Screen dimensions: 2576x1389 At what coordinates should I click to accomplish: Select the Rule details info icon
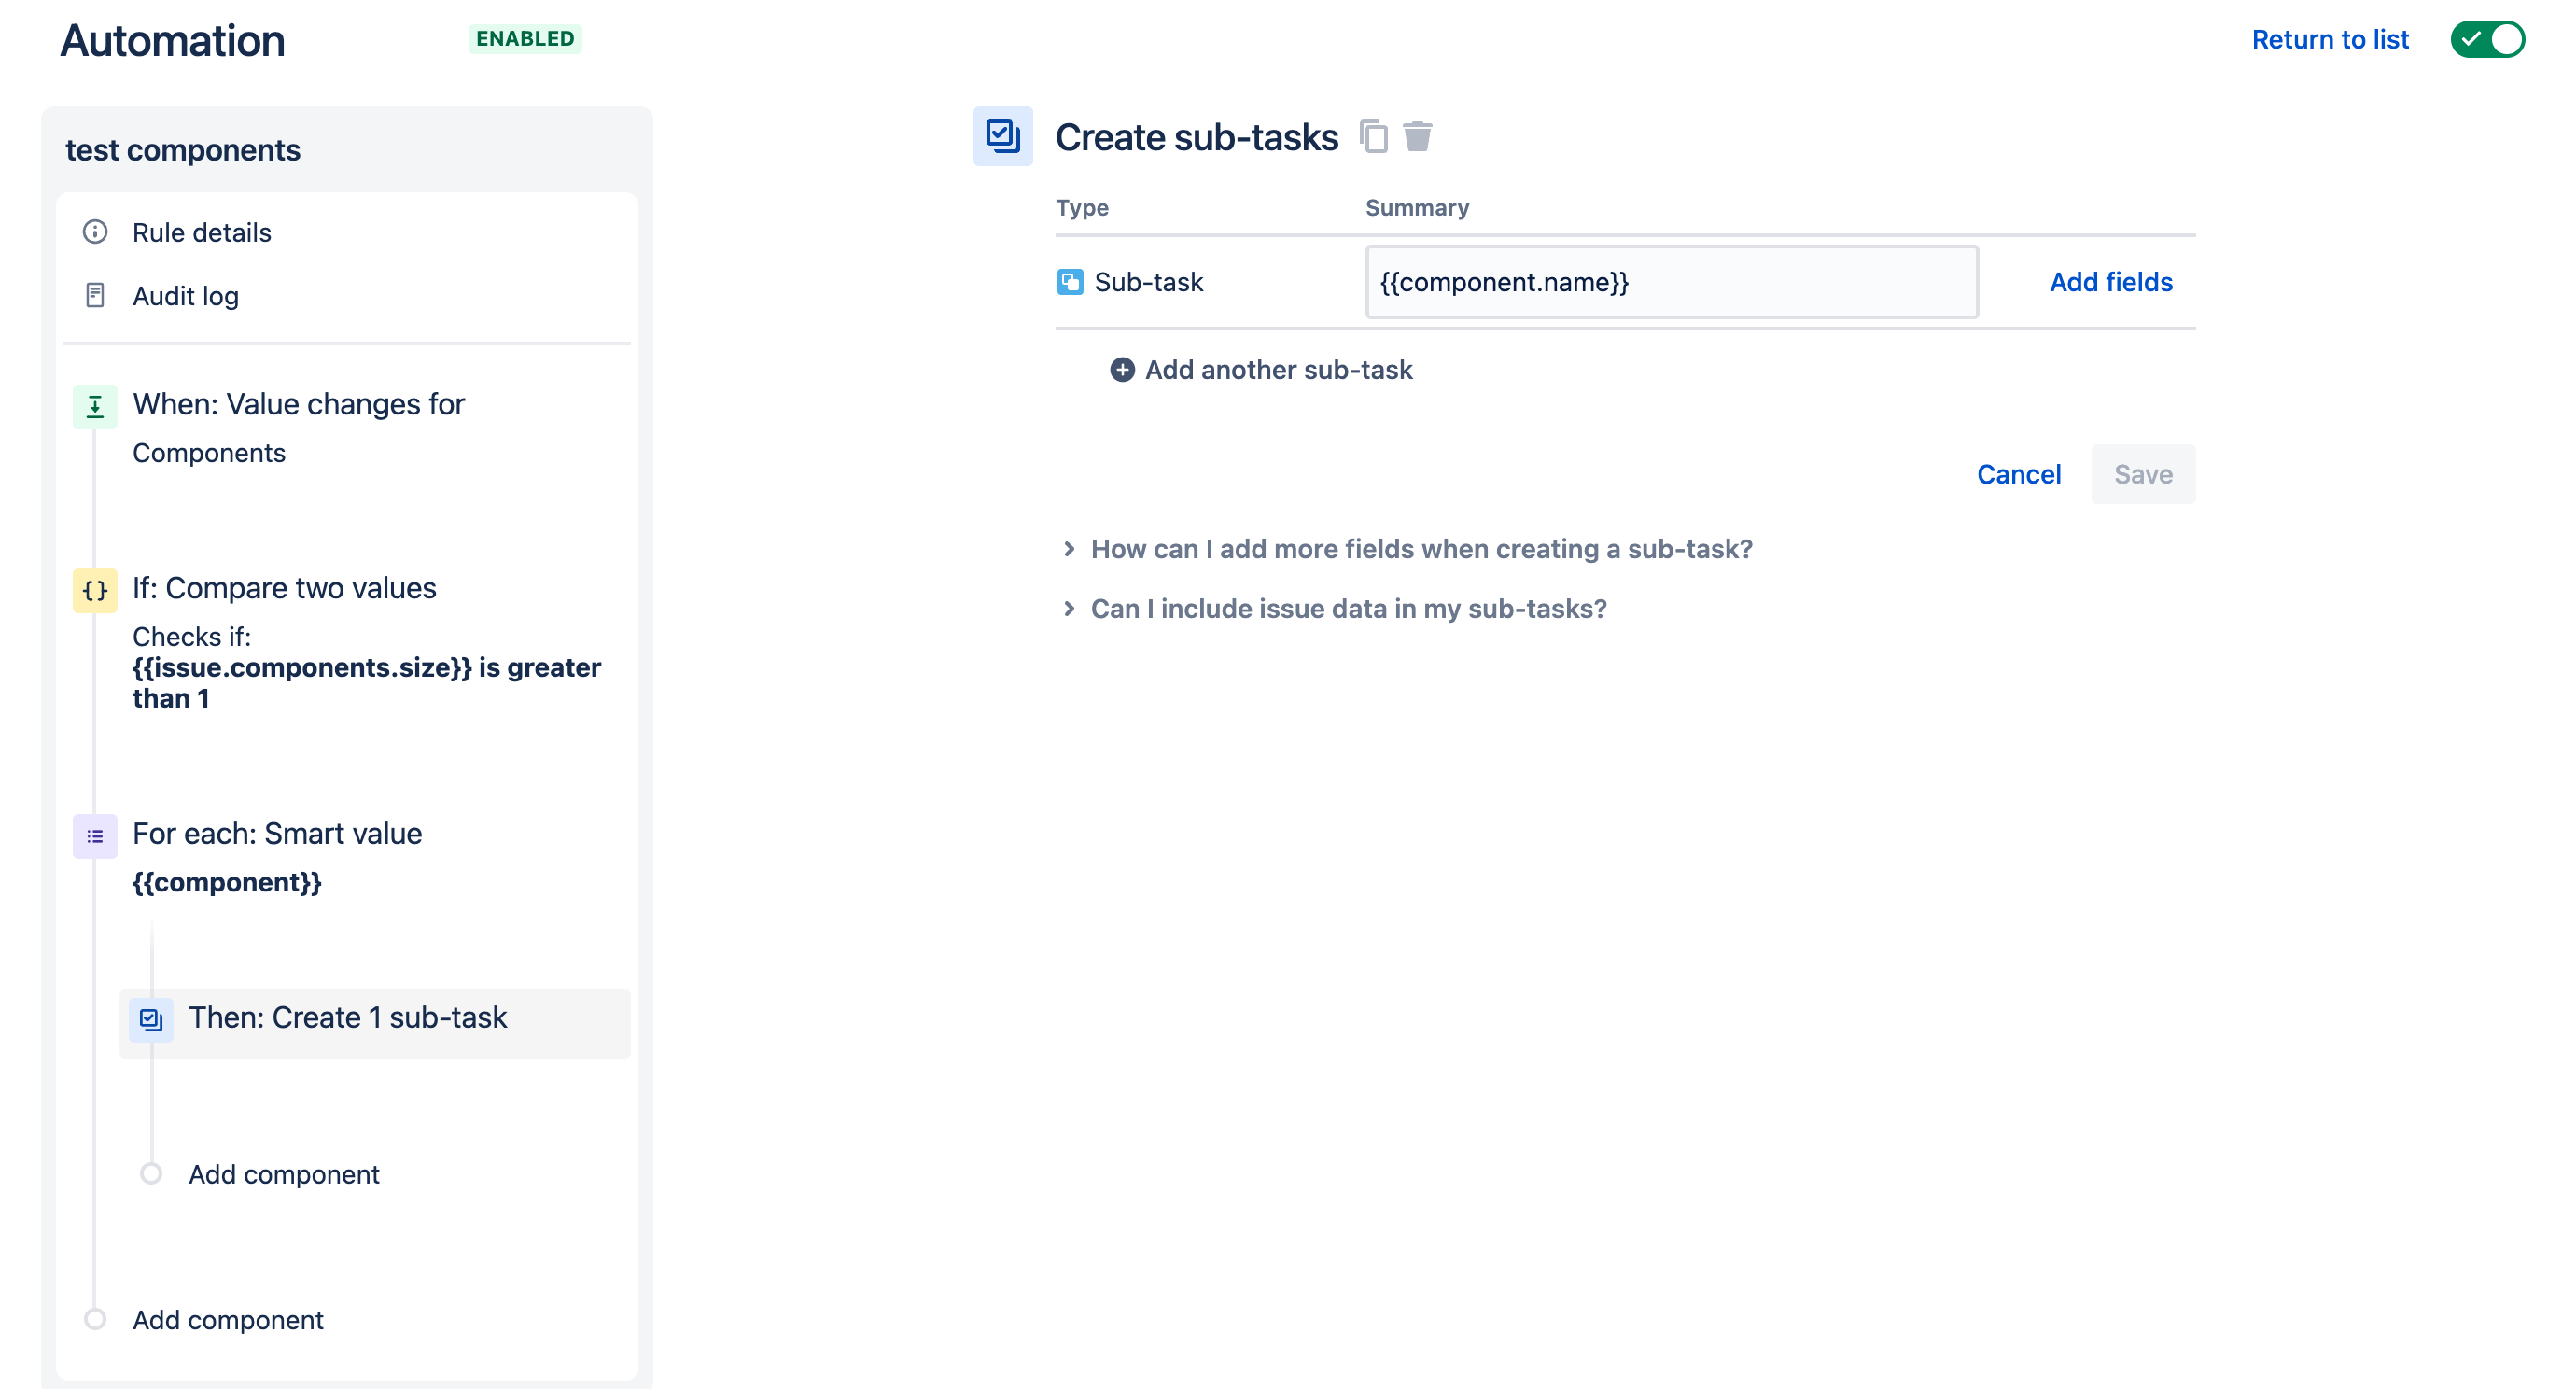[x=95, y=232]
